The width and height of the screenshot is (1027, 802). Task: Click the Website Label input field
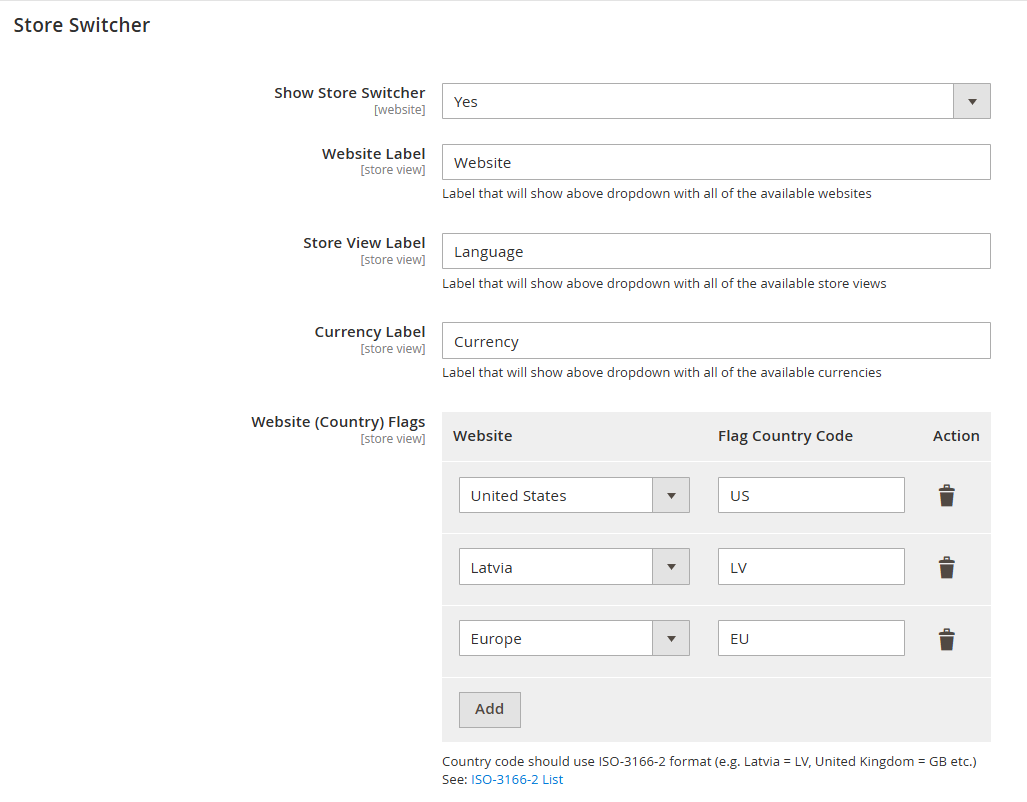(x=716, y=161)
